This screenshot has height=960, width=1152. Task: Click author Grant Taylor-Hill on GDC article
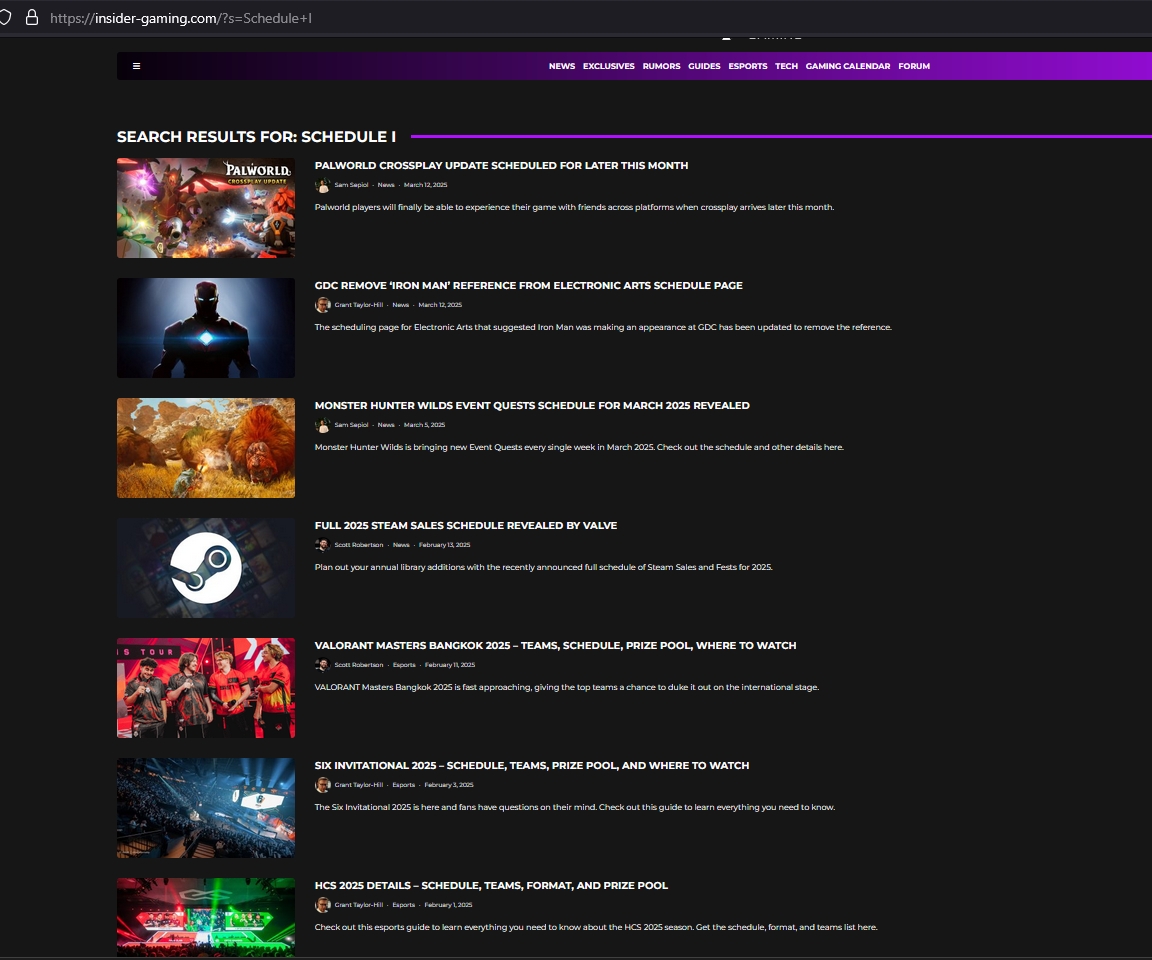coord(359,305)
